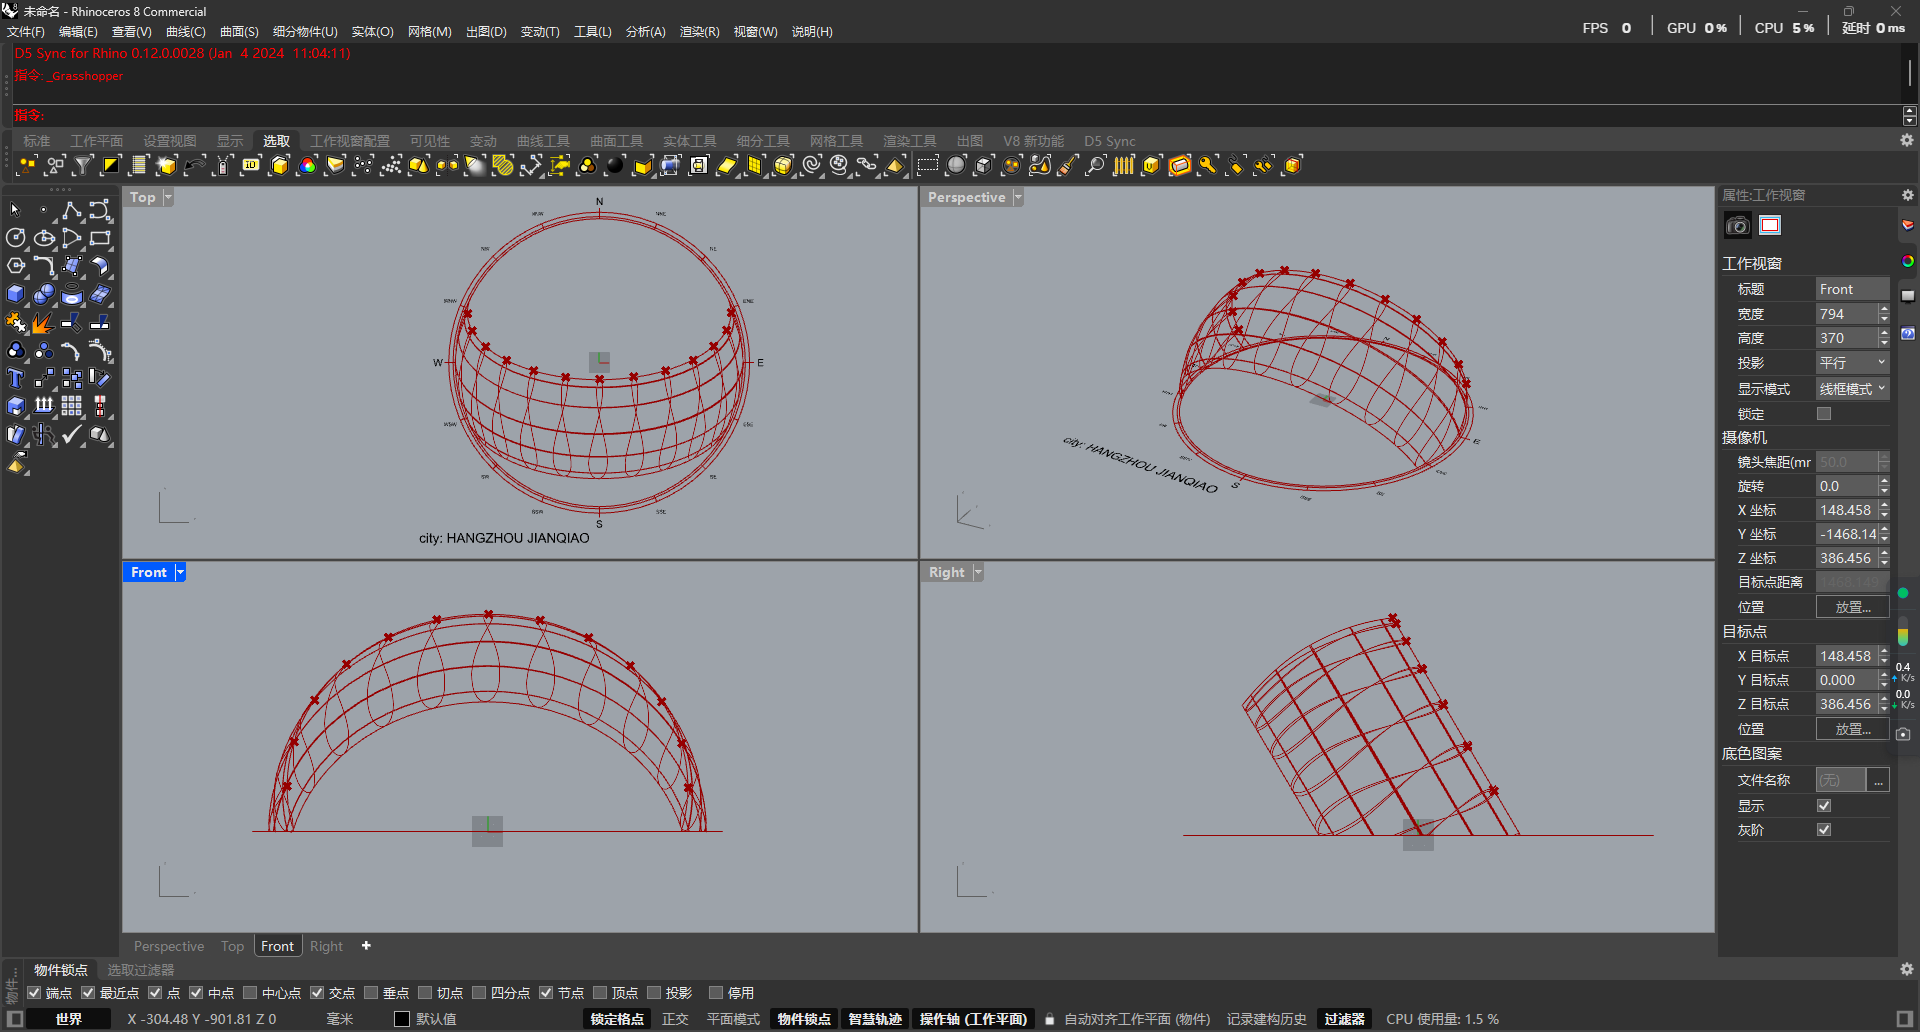This screenshot has height=1032, width=1920.
Task: Click the Array grid tool icon
Action: 72,406
